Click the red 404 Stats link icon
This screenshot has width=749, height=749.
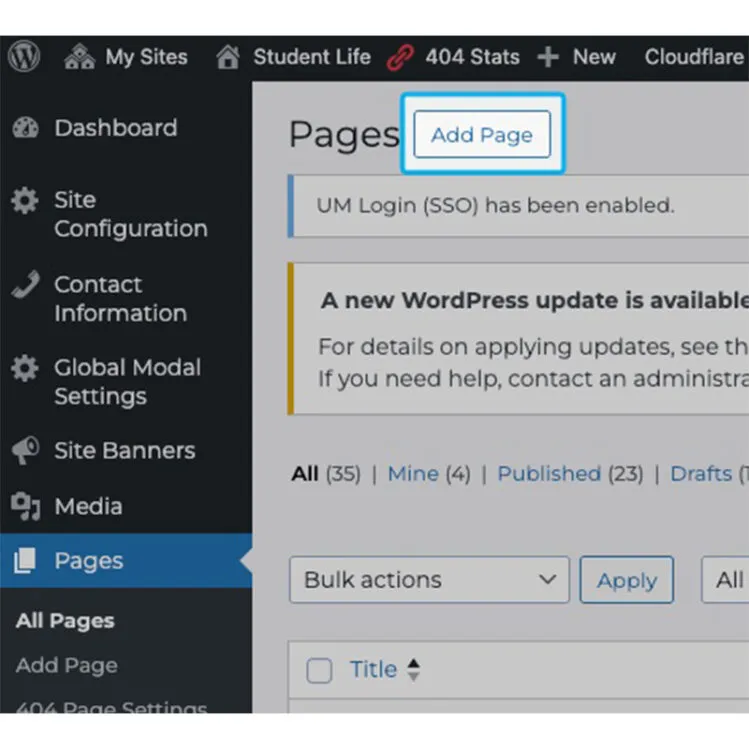click(400, 57)
